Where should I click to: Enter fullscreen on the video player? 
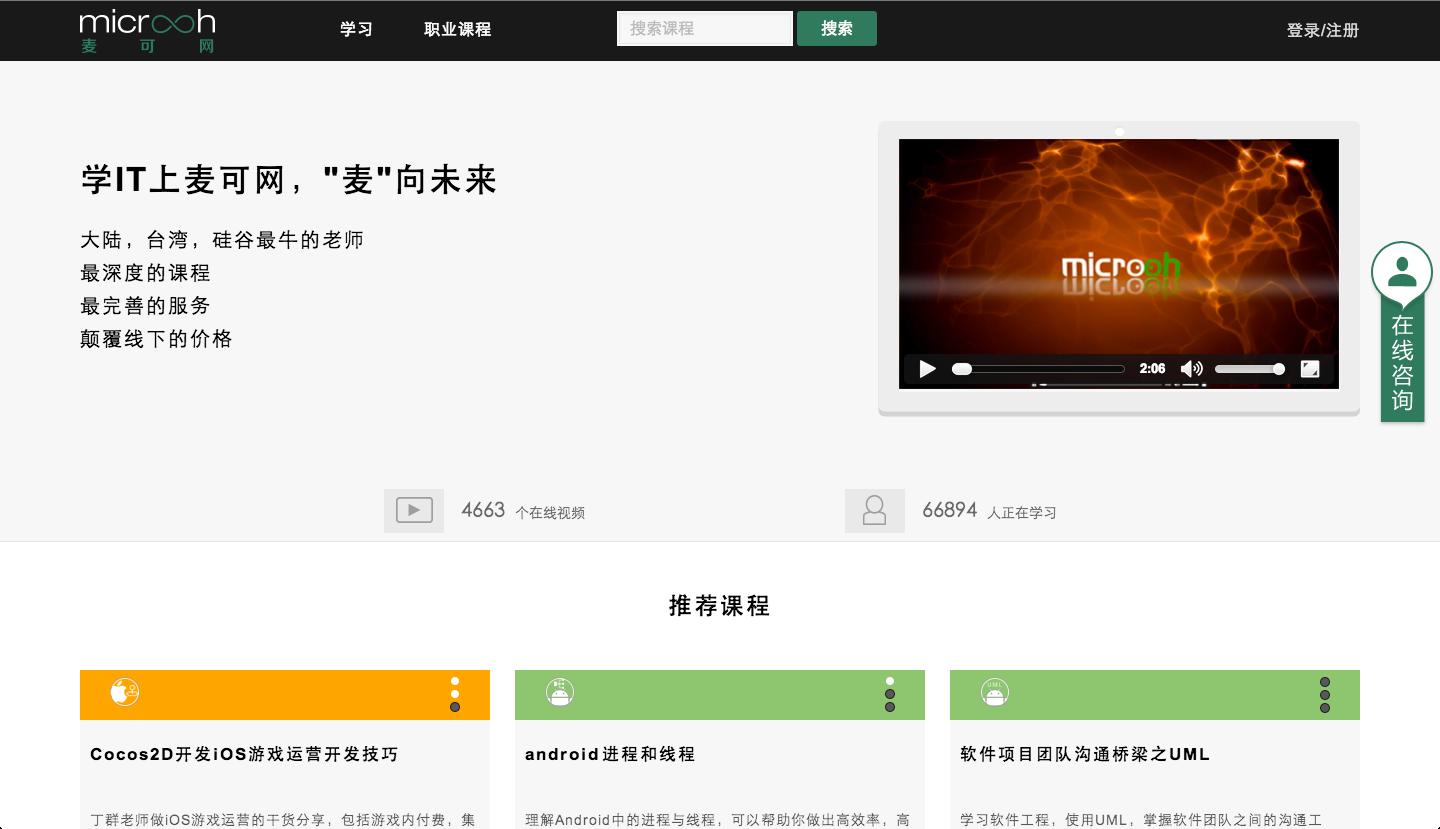(x=1310, y=369)
